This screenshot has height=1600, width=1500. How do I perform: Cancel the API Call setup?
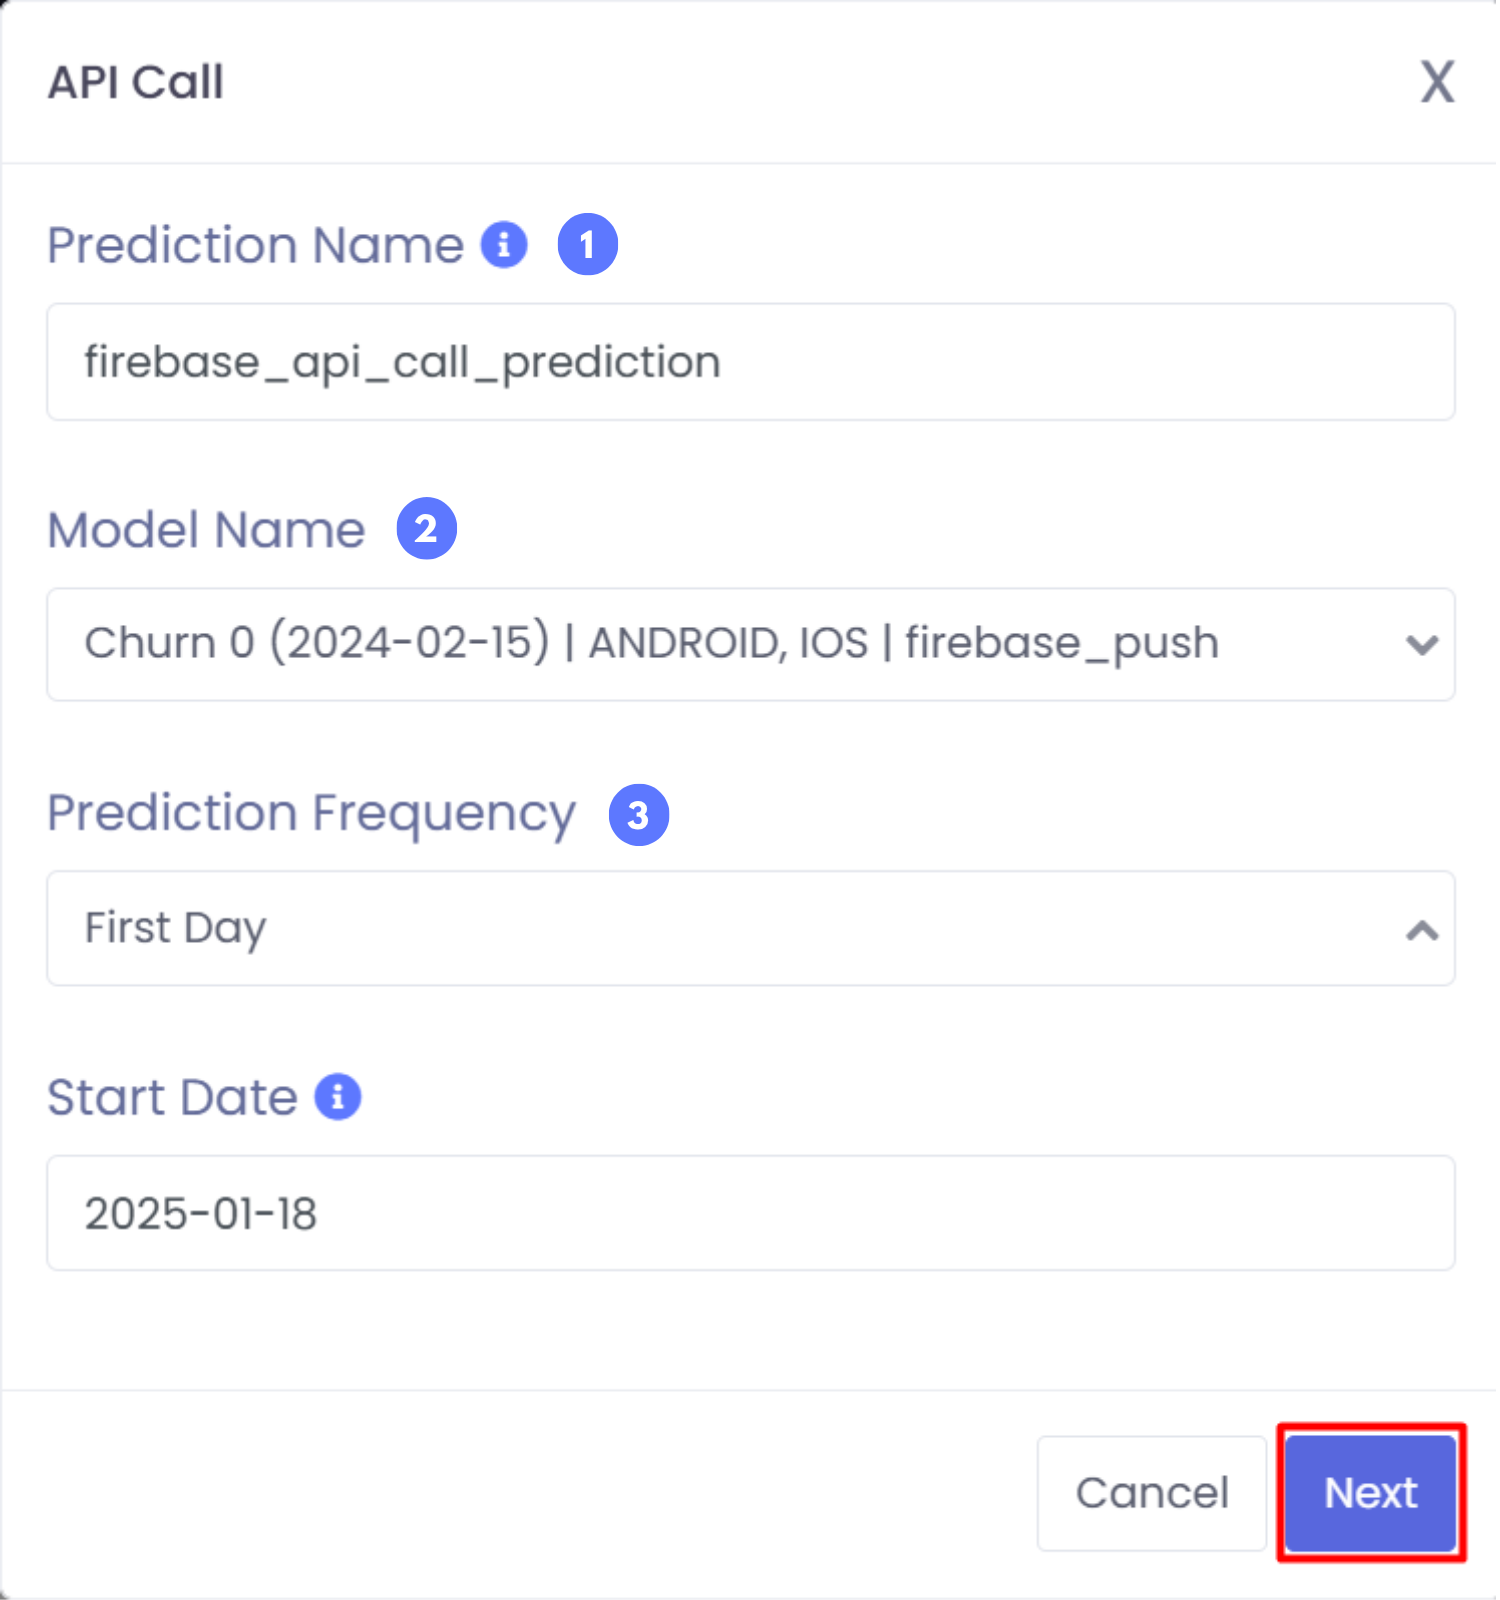click(1152, 1493)
